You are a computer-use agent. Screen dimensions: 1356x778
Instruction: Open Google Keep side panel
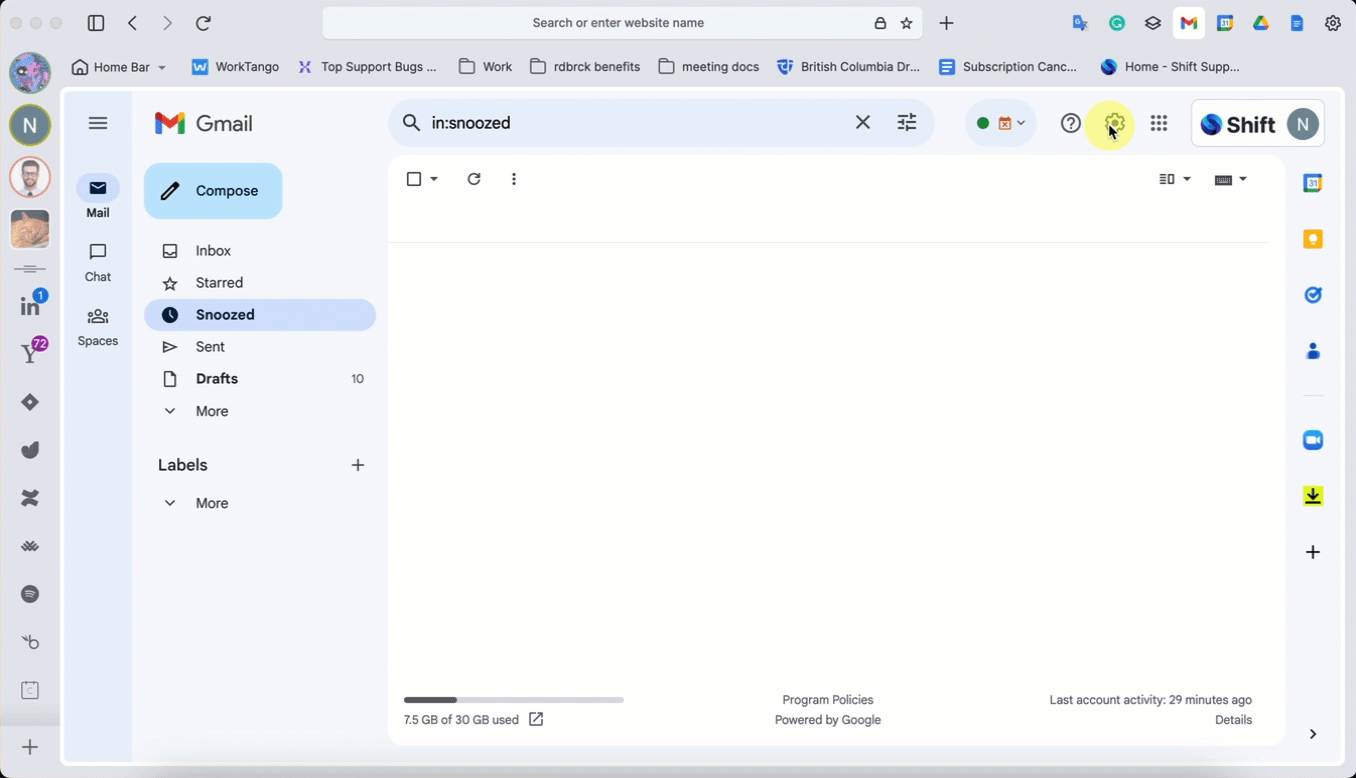[1313, 239]
